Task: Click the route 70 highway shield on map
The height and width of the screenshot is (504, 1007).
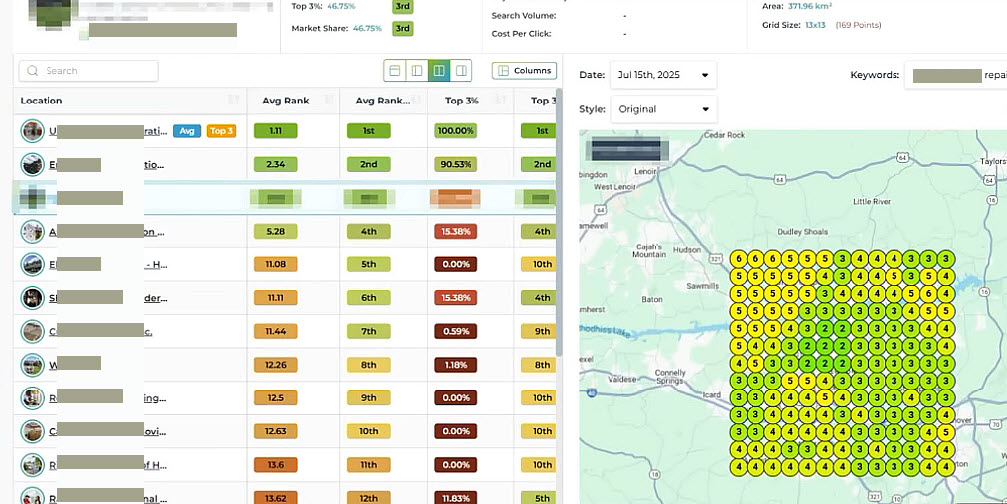Action: (x=995, y=424)
